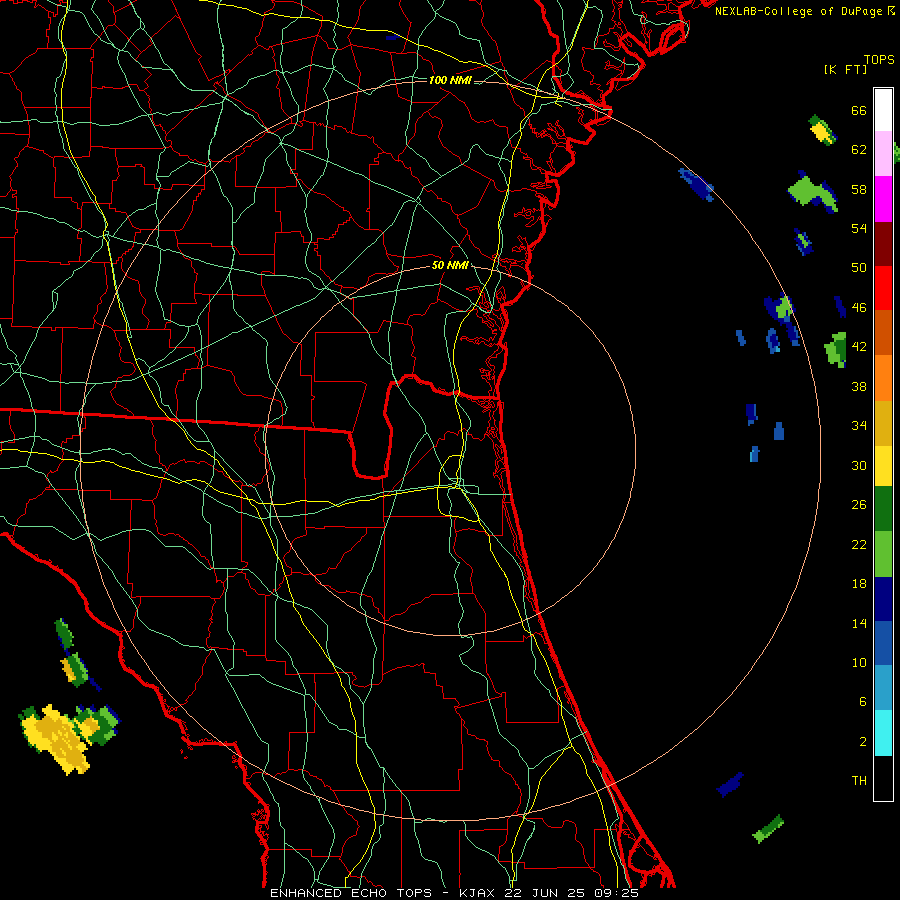Click the legend value 10

coord(859,662)
